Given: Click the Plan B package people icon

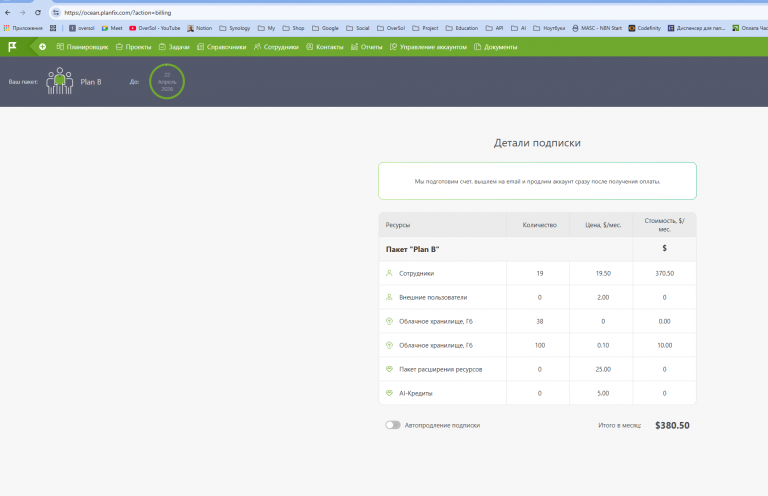Looking at the screenshot, I should [60, 81].
